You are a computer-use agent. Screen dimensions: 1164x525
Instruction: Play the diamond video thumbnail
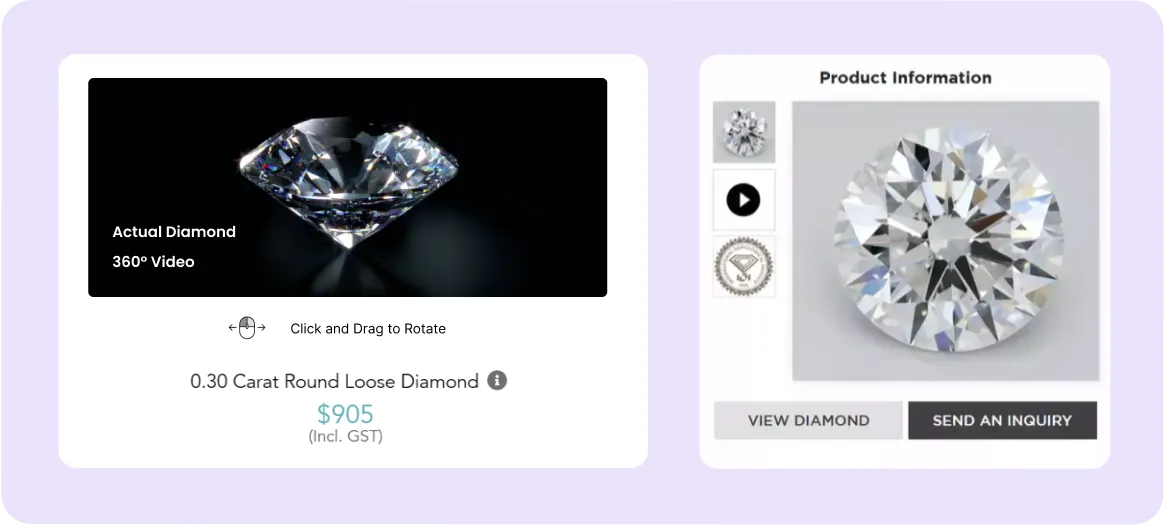743,200
